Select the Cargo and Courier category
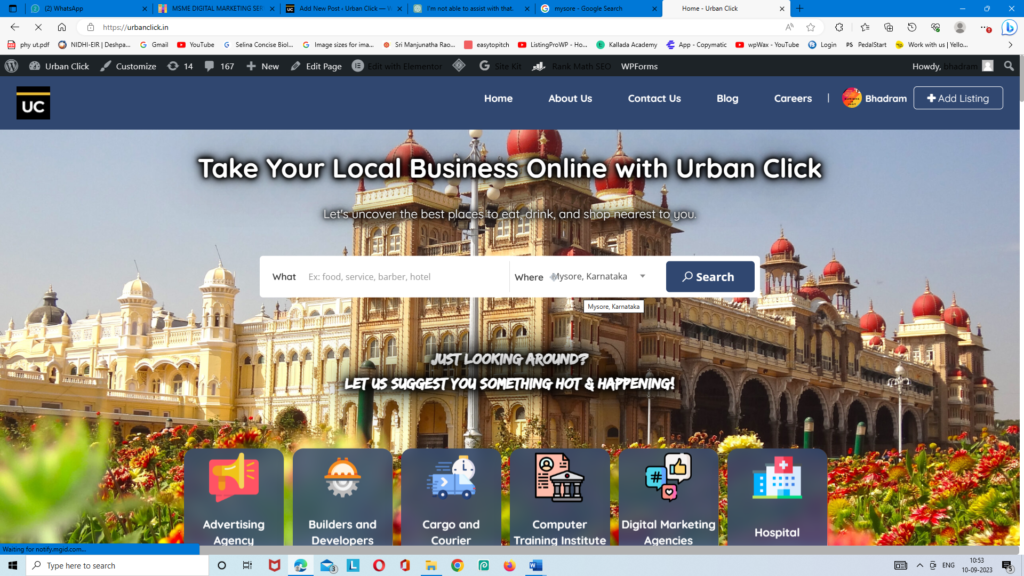Screen dimensions: 1024x576 click(451, 497)
